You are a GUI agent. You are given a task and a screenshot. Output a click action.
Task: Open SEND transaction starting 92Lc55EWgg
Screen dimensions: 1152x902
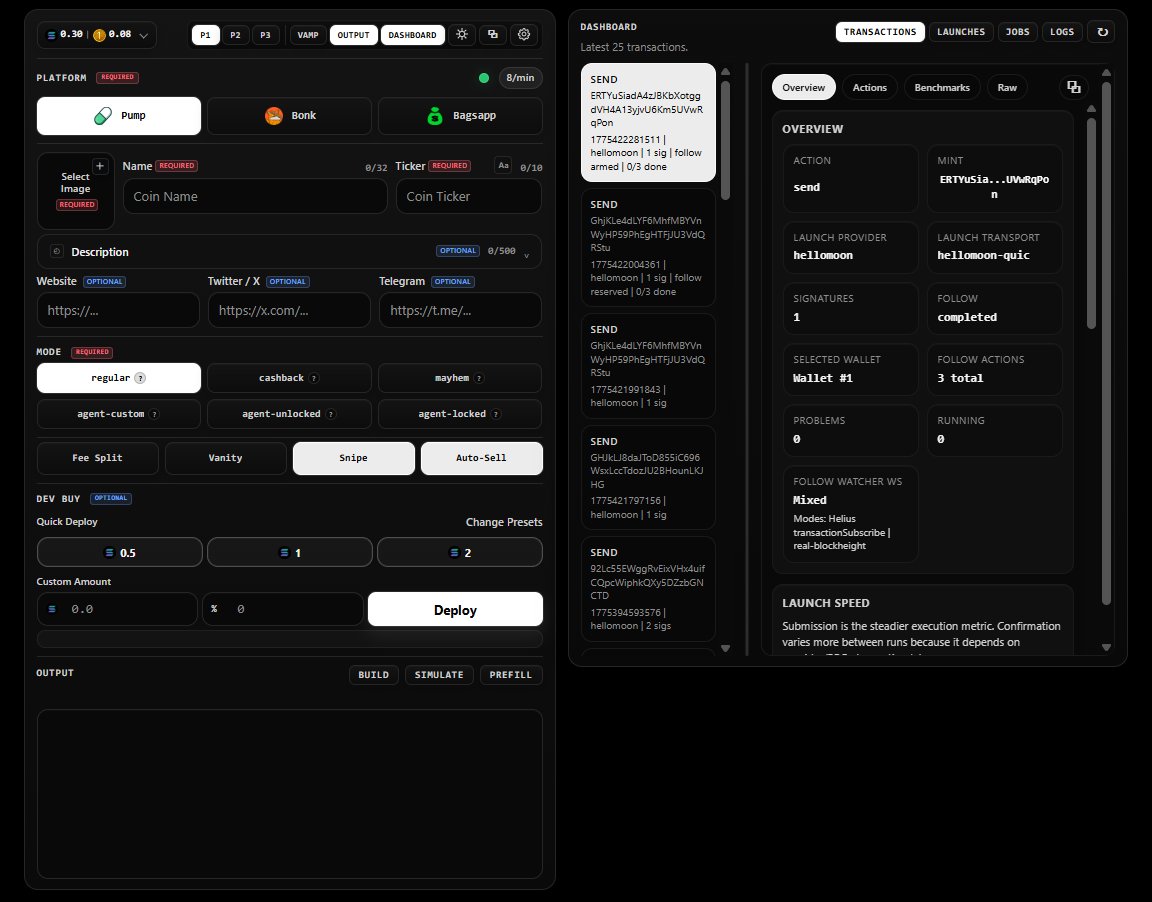click(648, 588)
